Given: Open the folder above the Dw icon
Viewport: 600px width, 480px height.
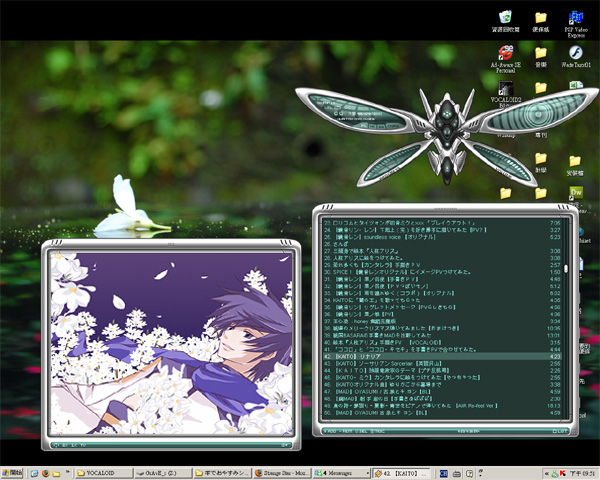Looking at the screenshot, I should click(x=575, y=161).
